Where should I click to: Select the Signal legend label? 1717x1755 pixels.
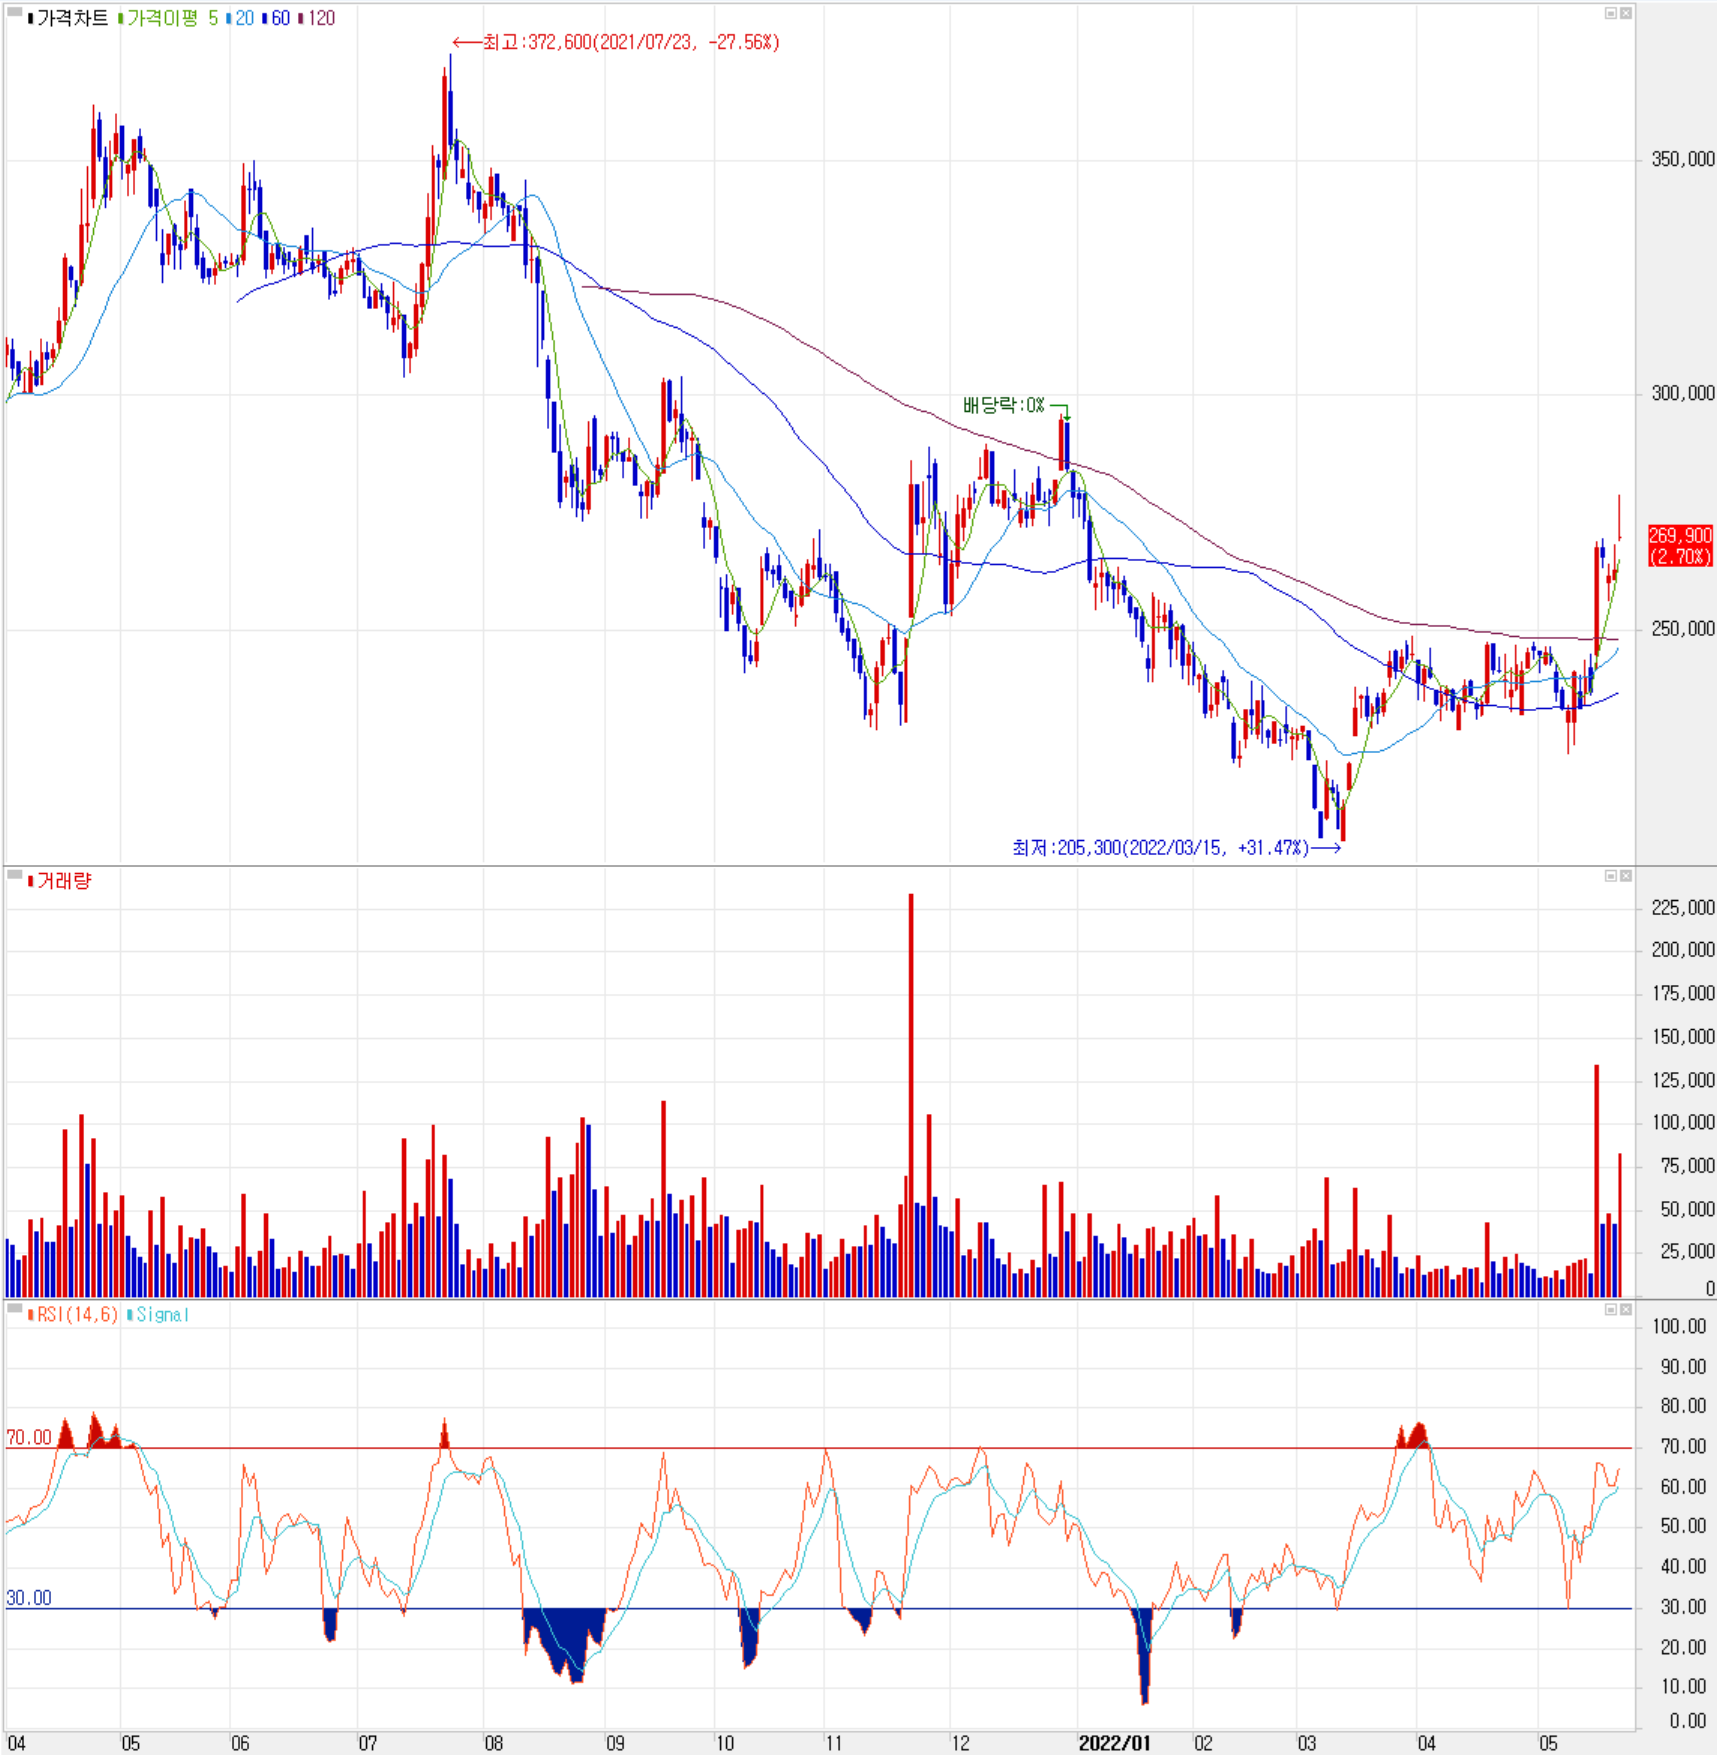click(158, 1315)
